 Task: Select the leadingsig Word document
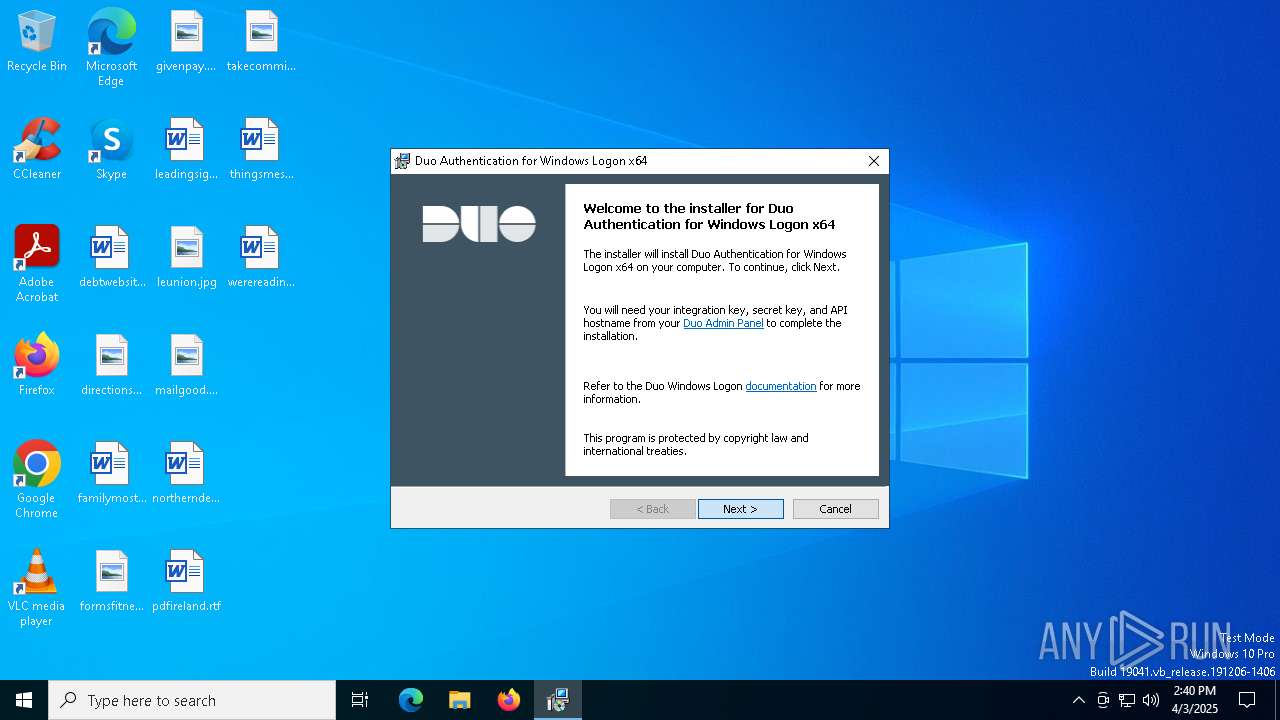[186, 150]
